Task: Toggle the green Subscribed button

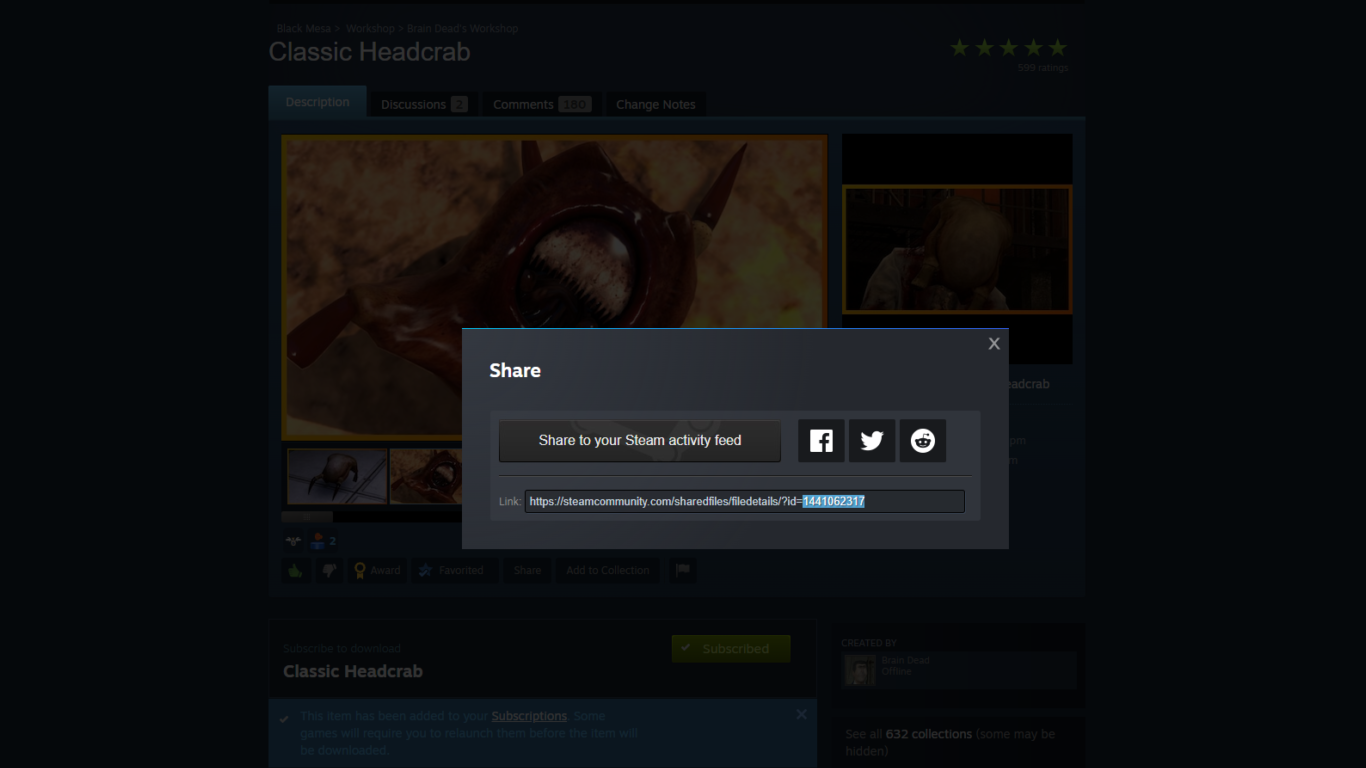Action: point(731,648)
